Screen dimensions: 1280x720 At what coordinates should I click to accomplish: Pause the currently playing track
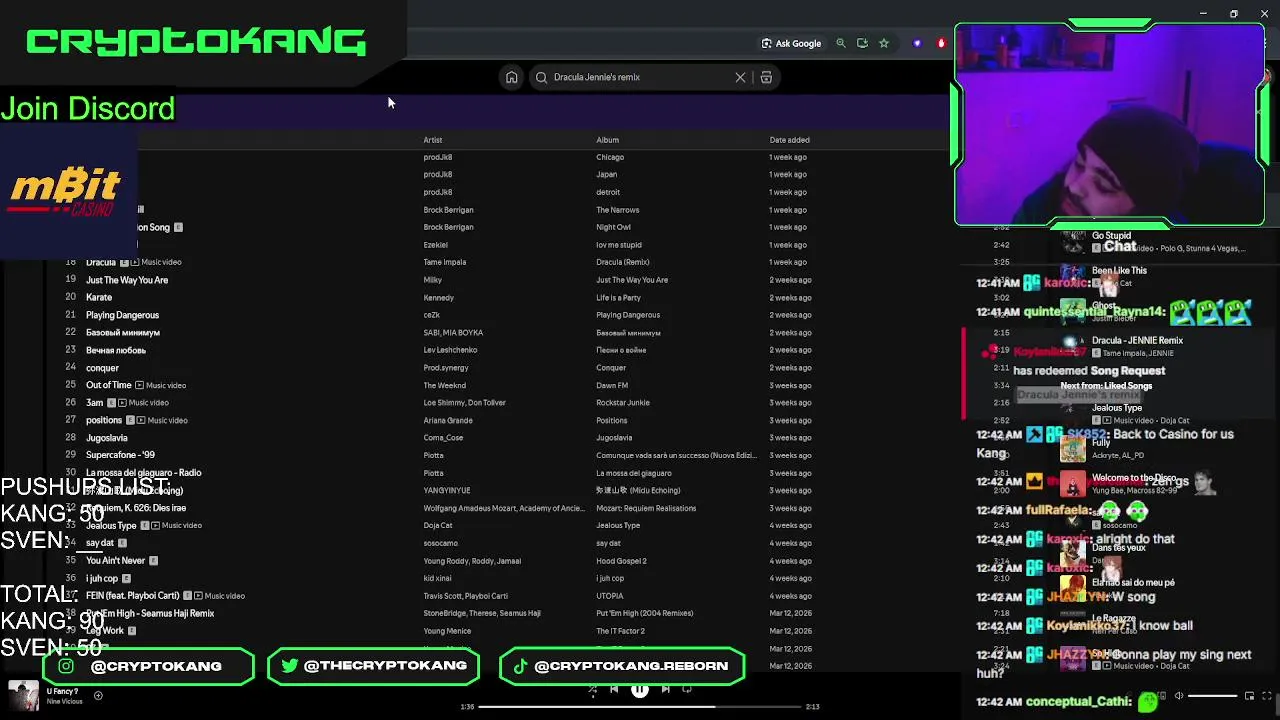click(639, 689)
